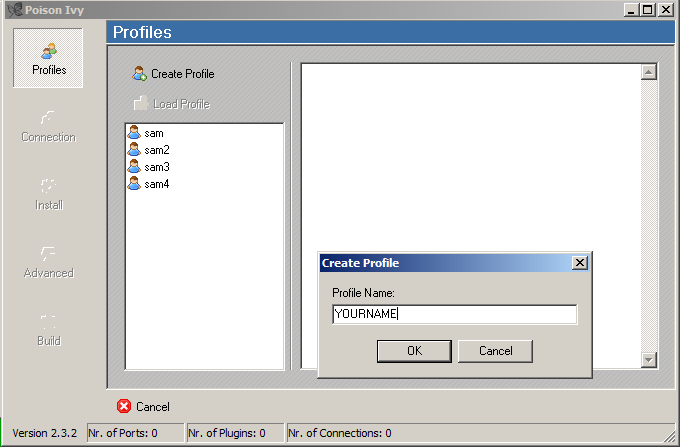The height and width of the screenshot is (447, 680).
Task: Select the profile icon beside sam4
Action: tap(134, 183)
